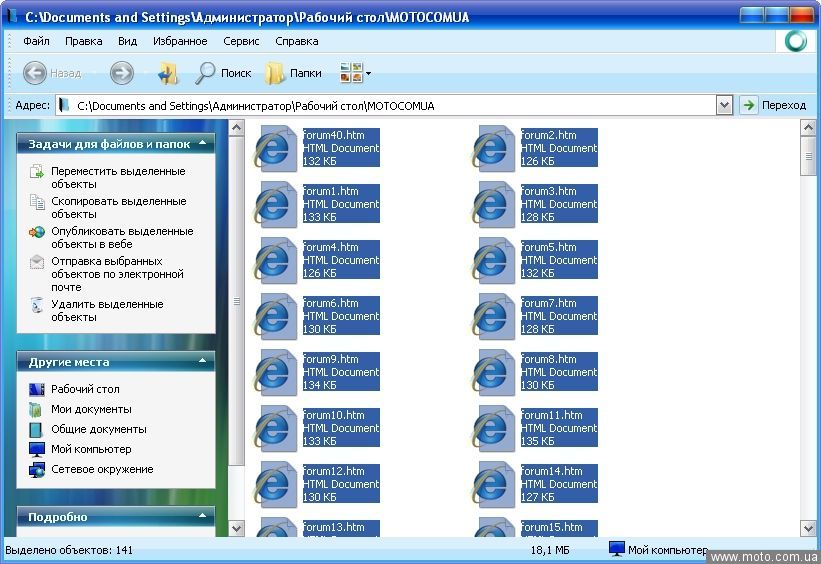Select the forum6.htm file icon
The width and height of the screenshot is (821, 564).
click(x=275, y=316)
